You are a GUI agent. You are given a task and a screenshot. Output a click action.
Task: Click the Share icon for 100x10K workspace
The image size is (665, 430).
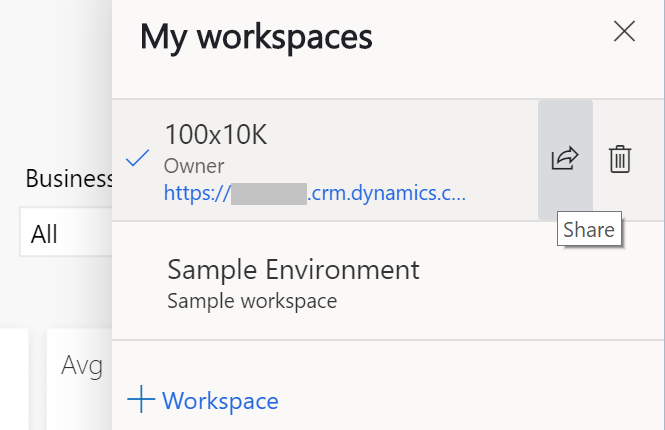point(565,159)
